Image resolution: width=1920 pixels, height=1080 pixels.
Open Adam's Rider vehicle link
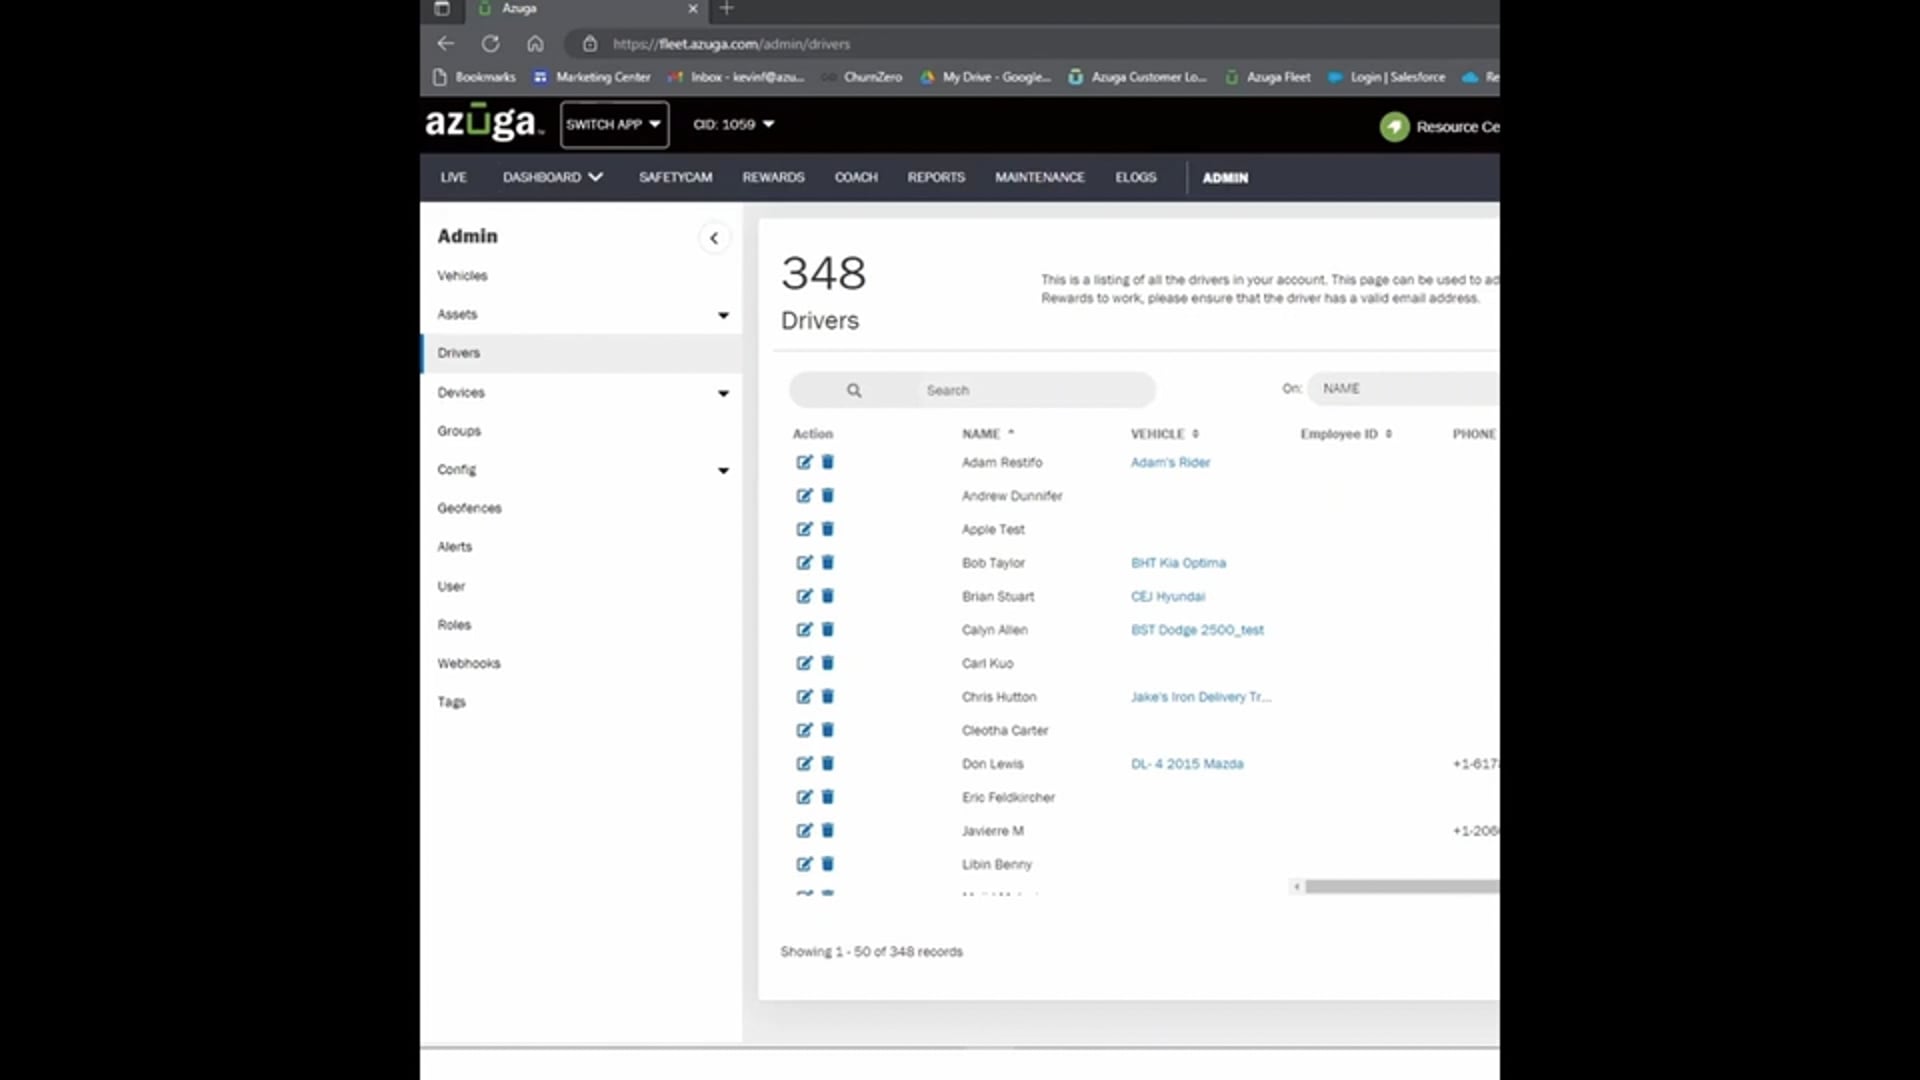(1170, 462)
